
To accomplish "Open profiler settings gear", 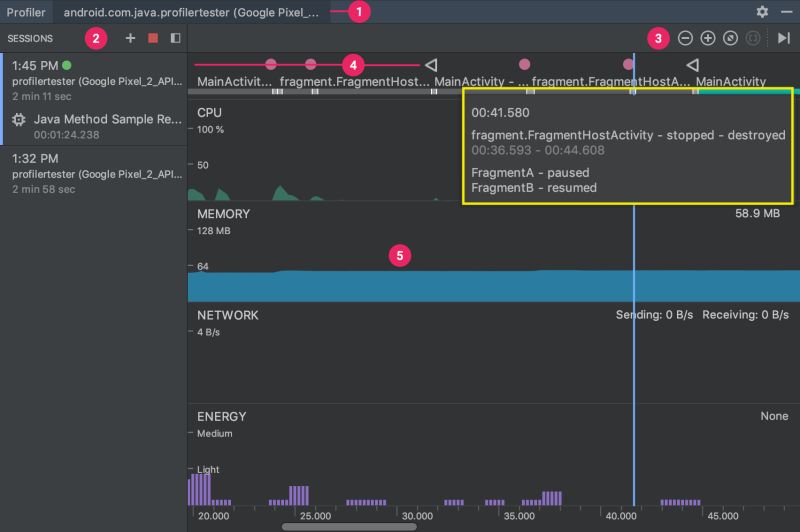I will point(762,11).
